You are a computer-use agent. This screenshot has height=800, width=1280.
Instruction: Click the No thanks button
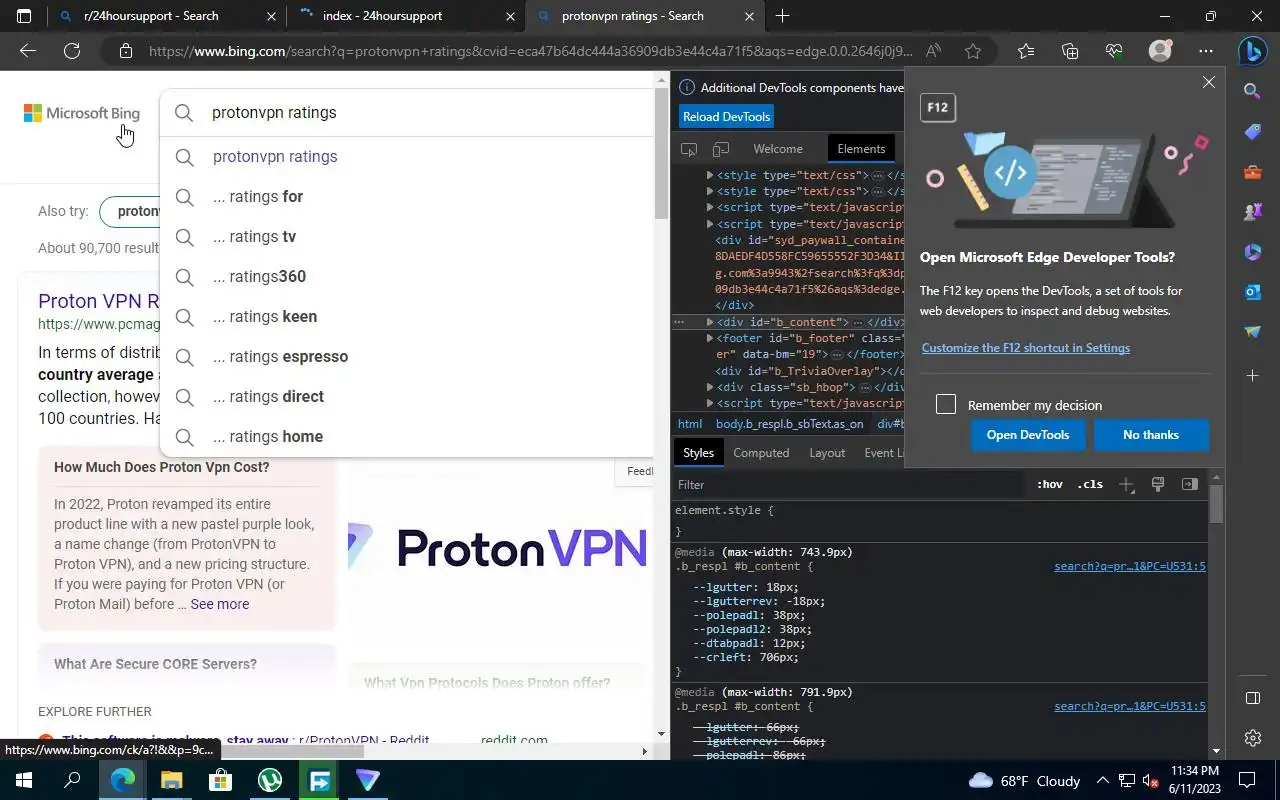pyautogui.click(x=1151, y=435)
